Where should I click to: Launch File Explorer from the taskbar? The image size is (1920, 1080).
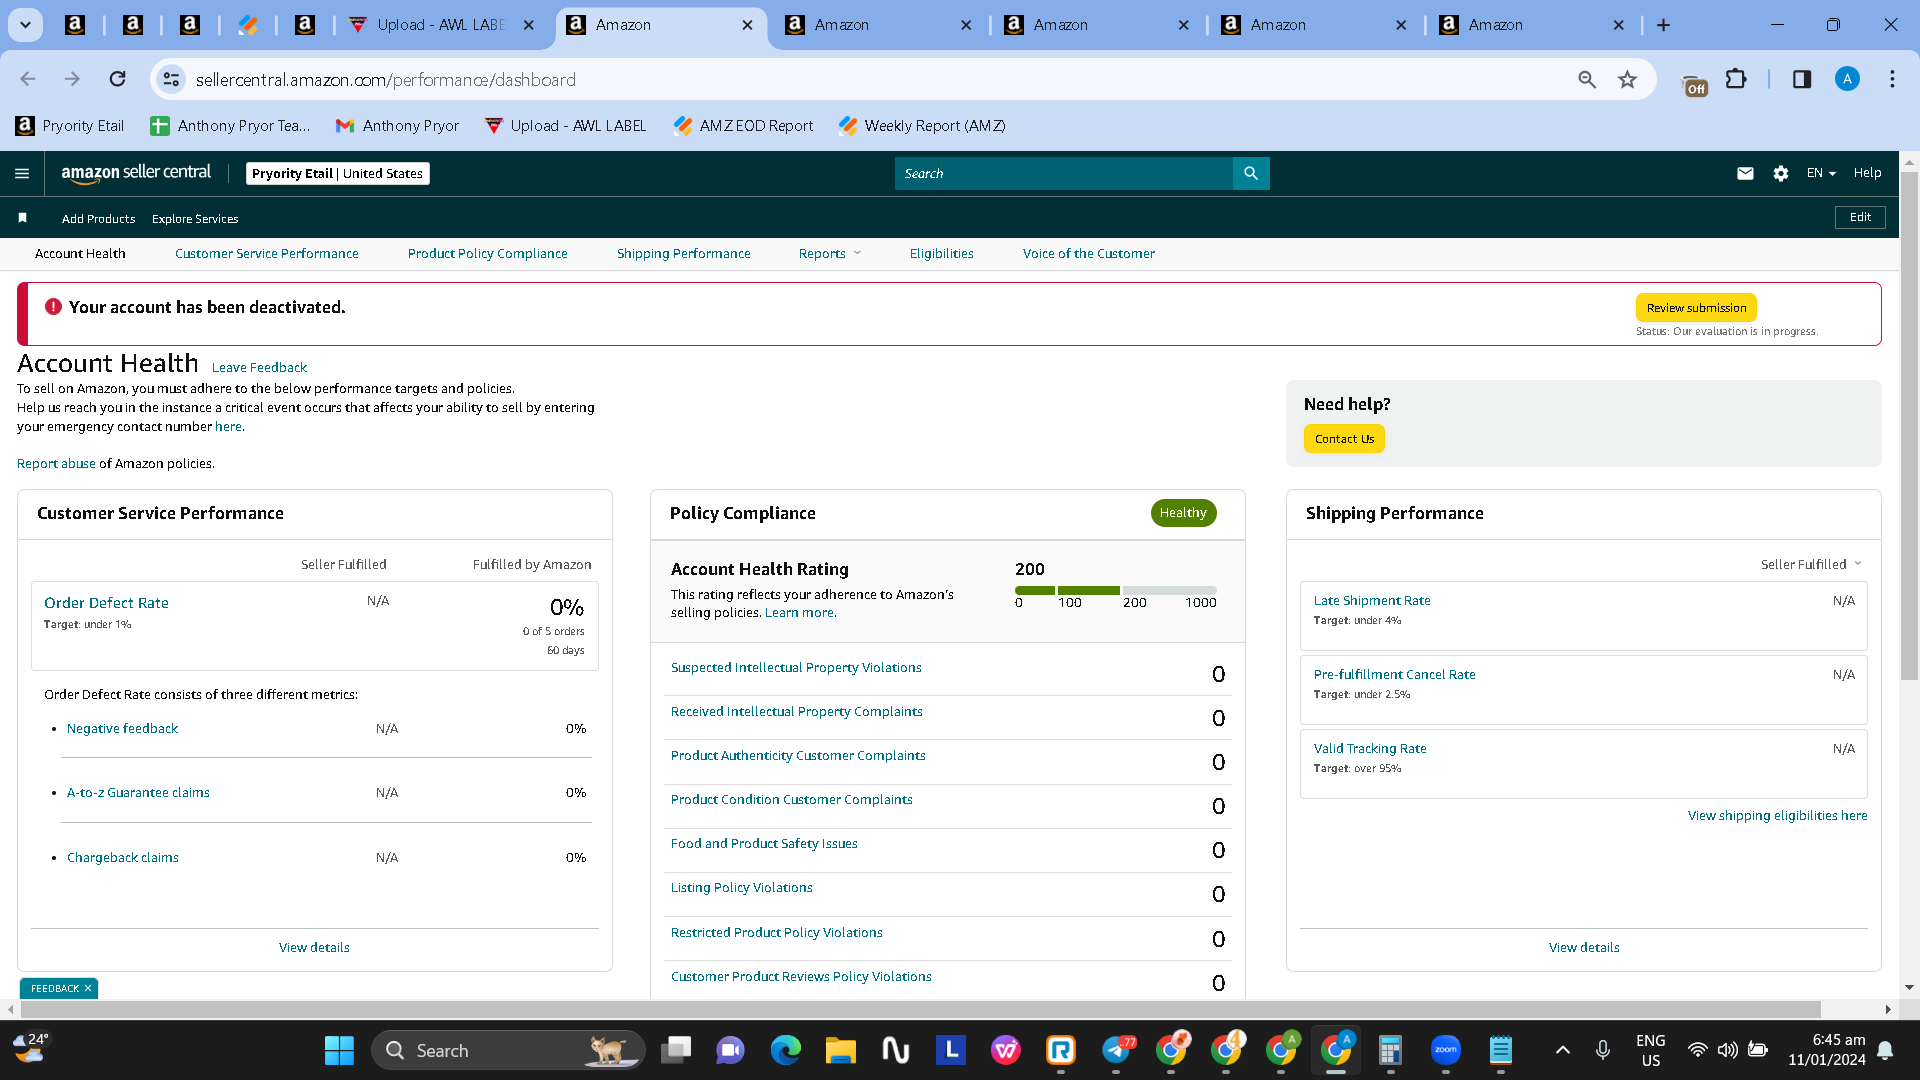841,1050
